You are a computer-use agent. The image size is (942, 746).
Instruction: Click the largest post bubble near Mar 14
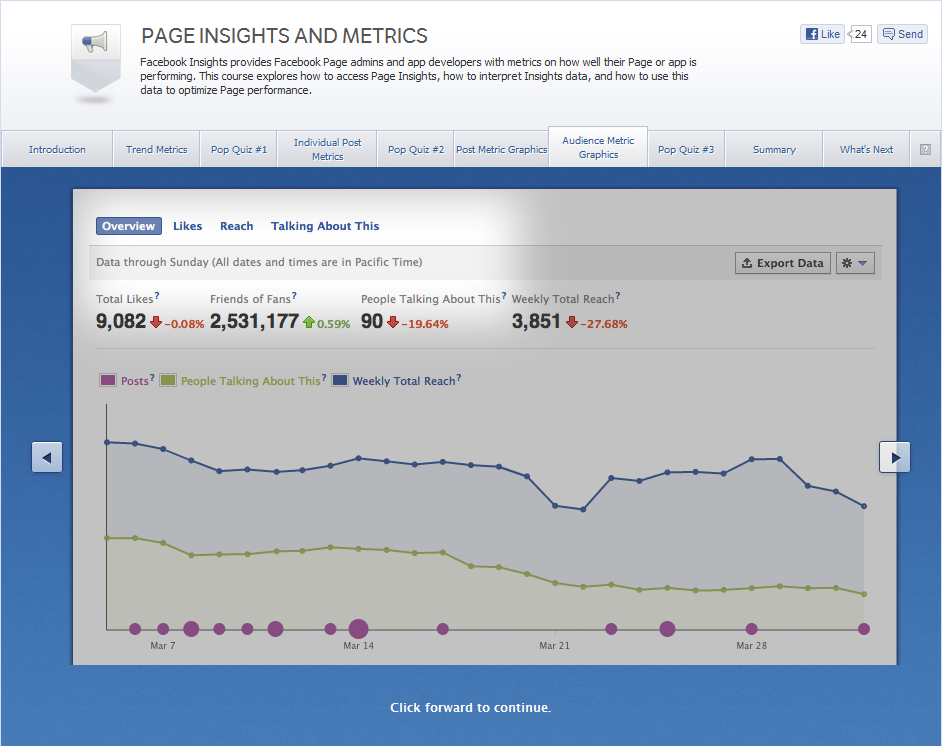point(359,629)
